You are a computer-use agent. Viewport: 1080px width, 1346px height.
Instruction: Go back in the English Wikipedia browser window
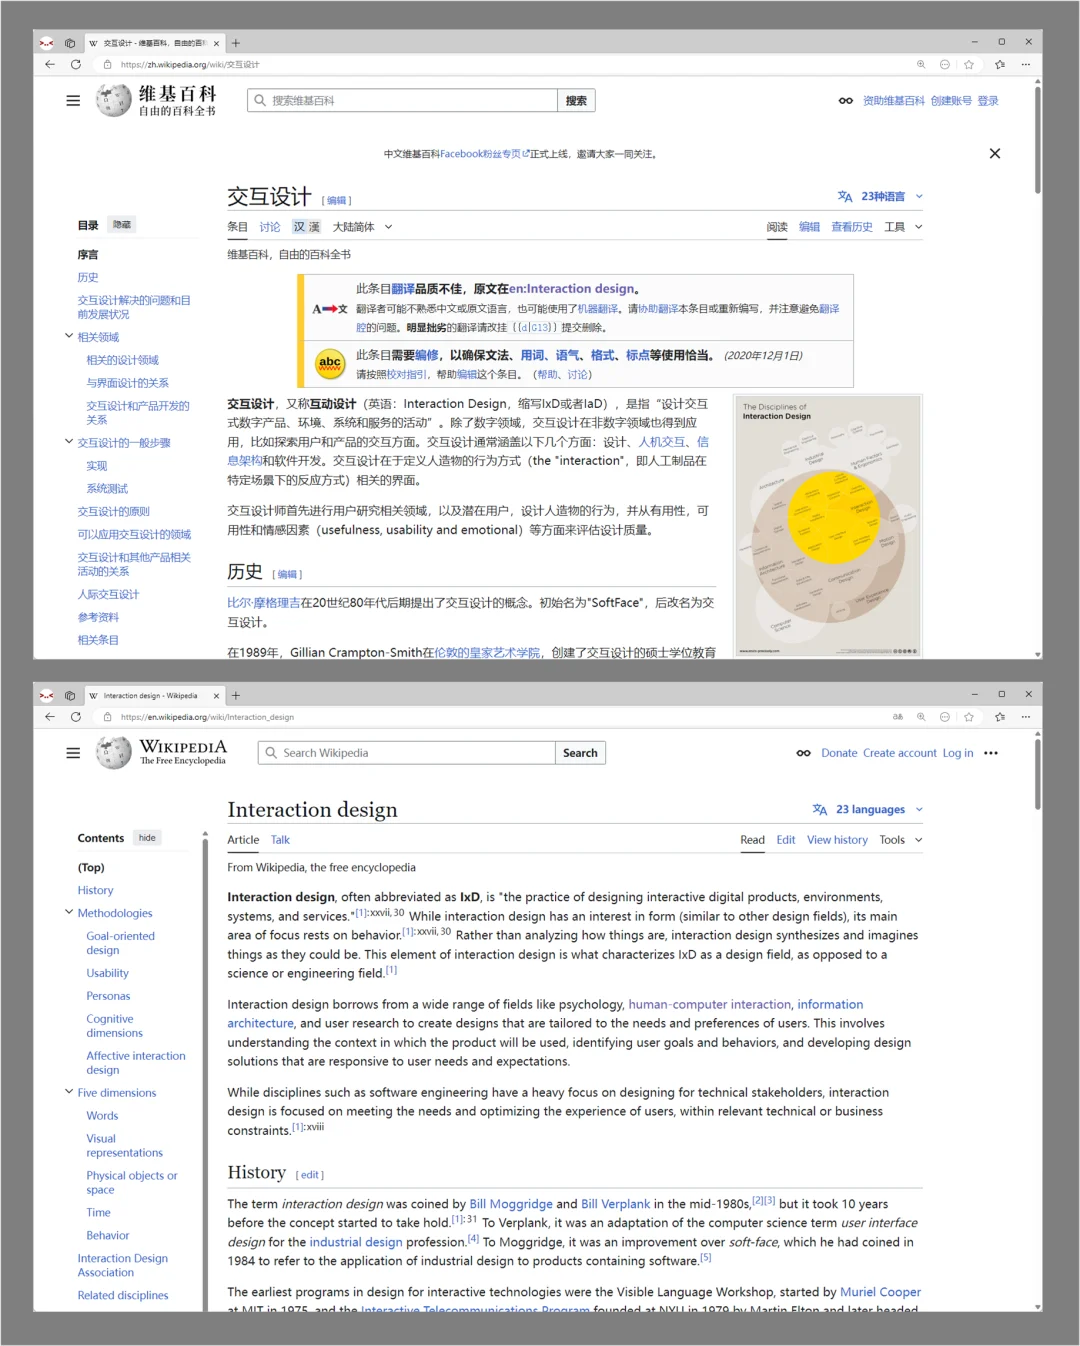pos(50,717)
